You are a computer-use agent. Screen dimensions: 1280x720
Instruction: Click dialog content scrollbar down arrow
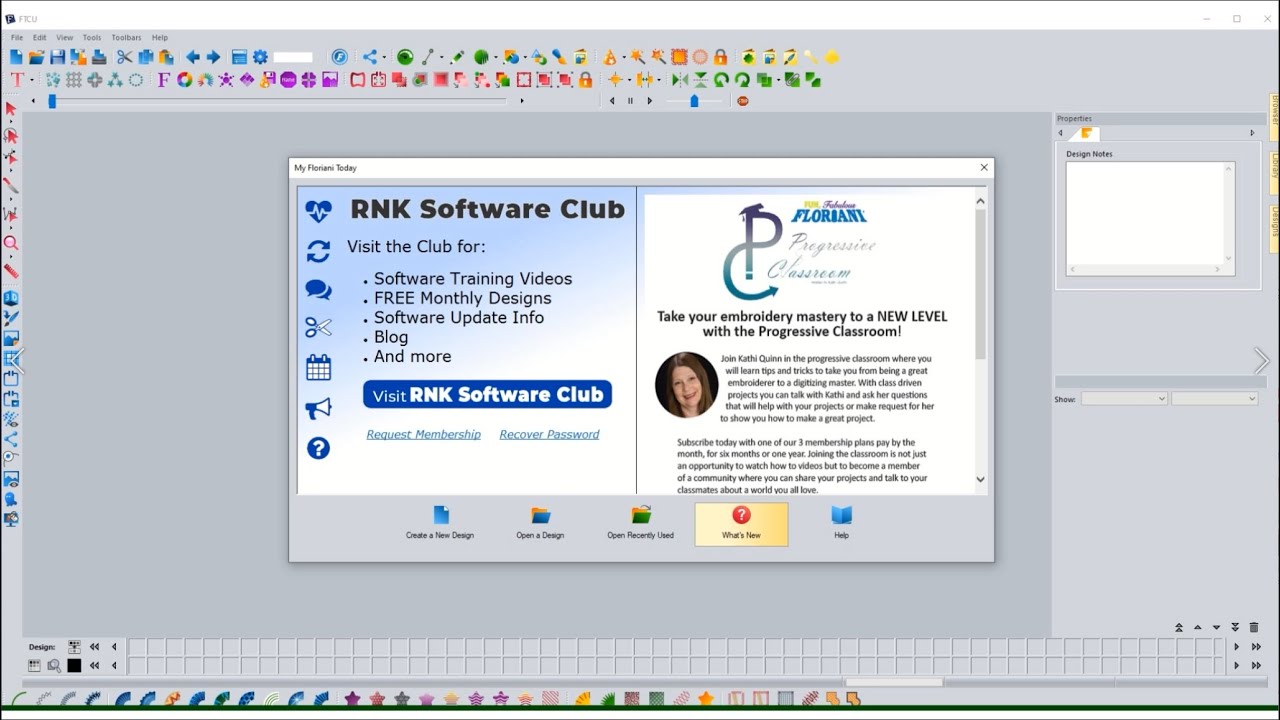[980, 480]
